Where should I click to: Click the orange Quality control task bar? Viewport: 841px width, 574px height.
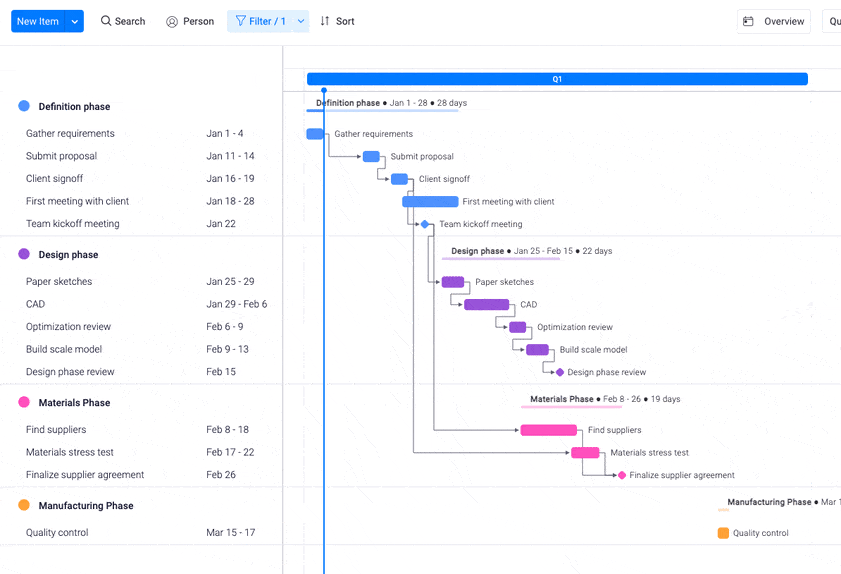[x=723, y=533]
